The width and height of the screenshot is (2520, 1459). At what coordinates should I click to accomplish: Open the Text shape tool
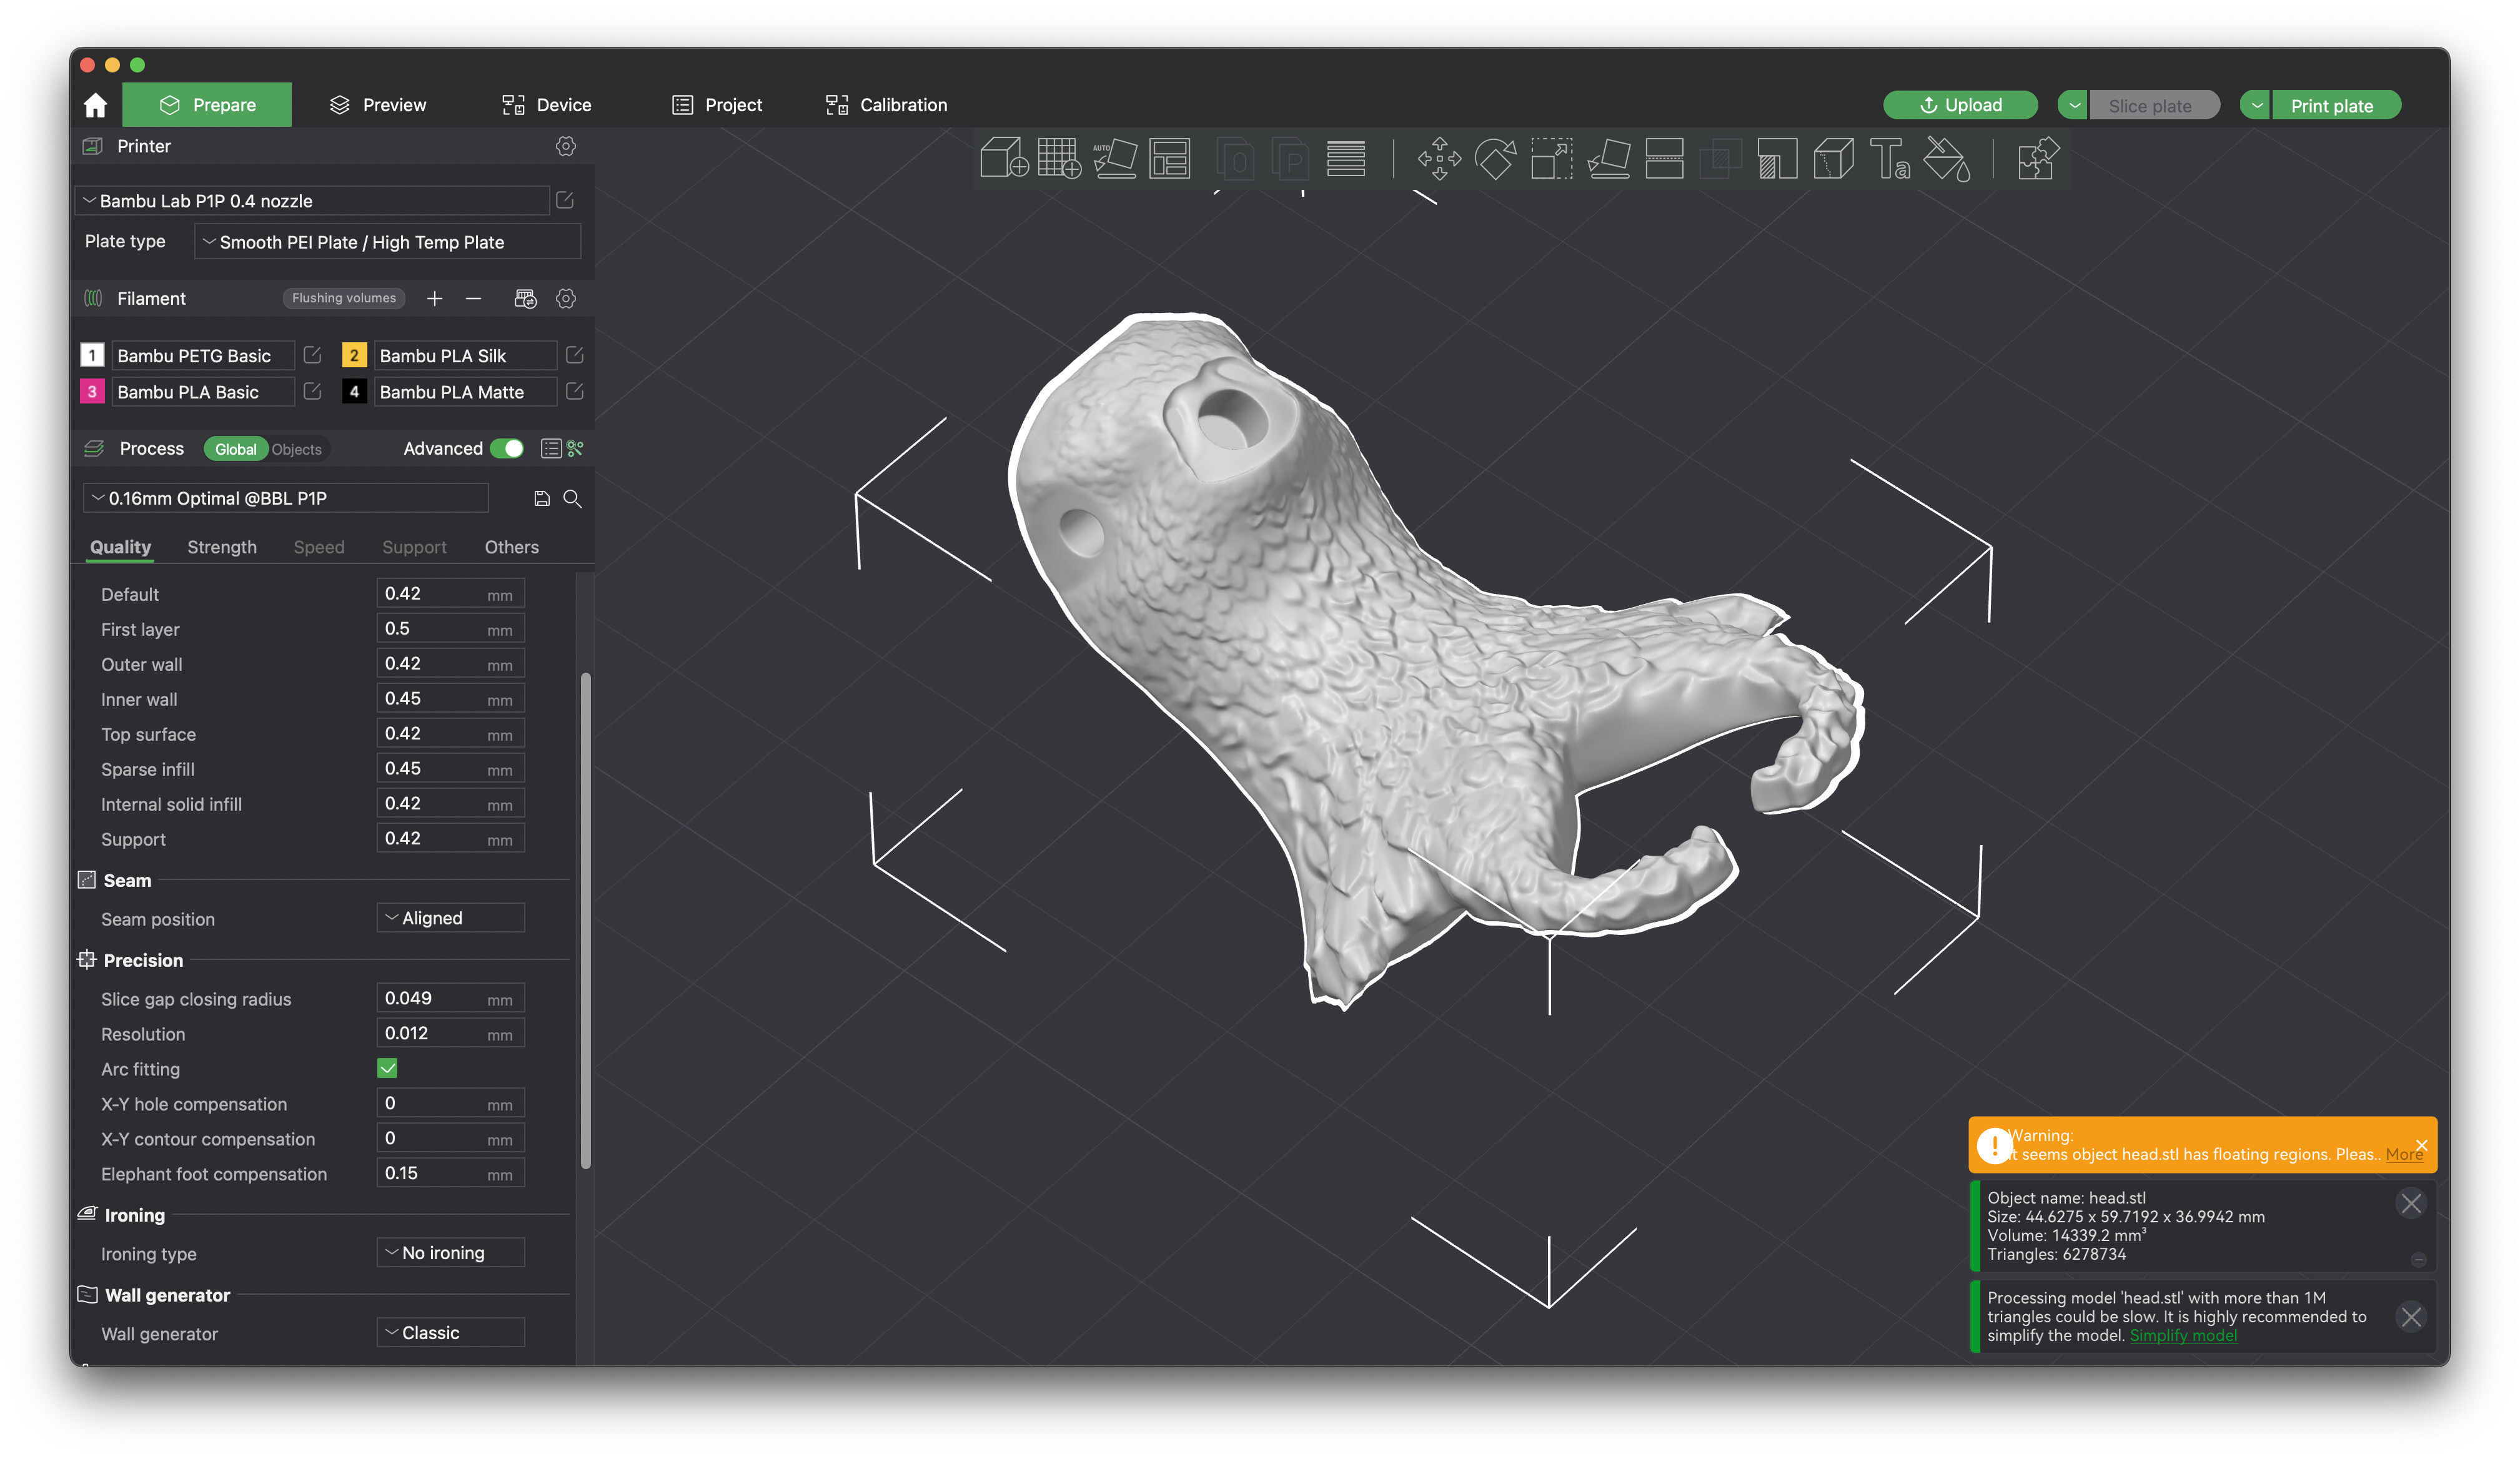point(1890,158)
